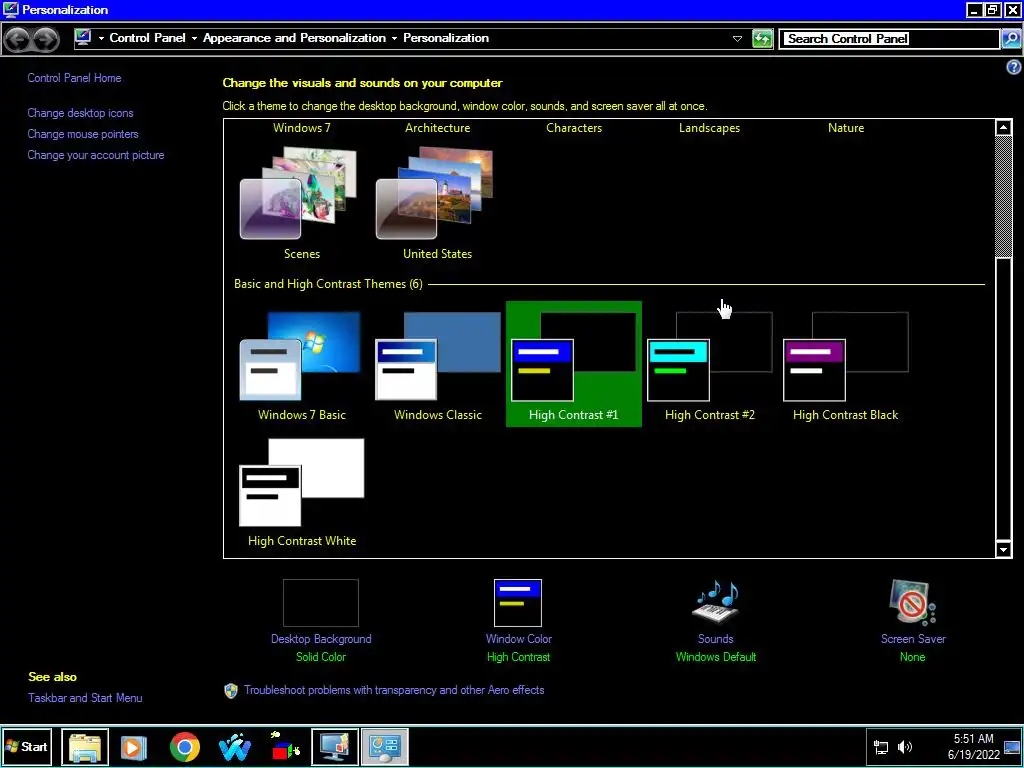Screen dimensions: 1024x768
Task: Click the Characters theme label
Action: (x=574, y=128)
